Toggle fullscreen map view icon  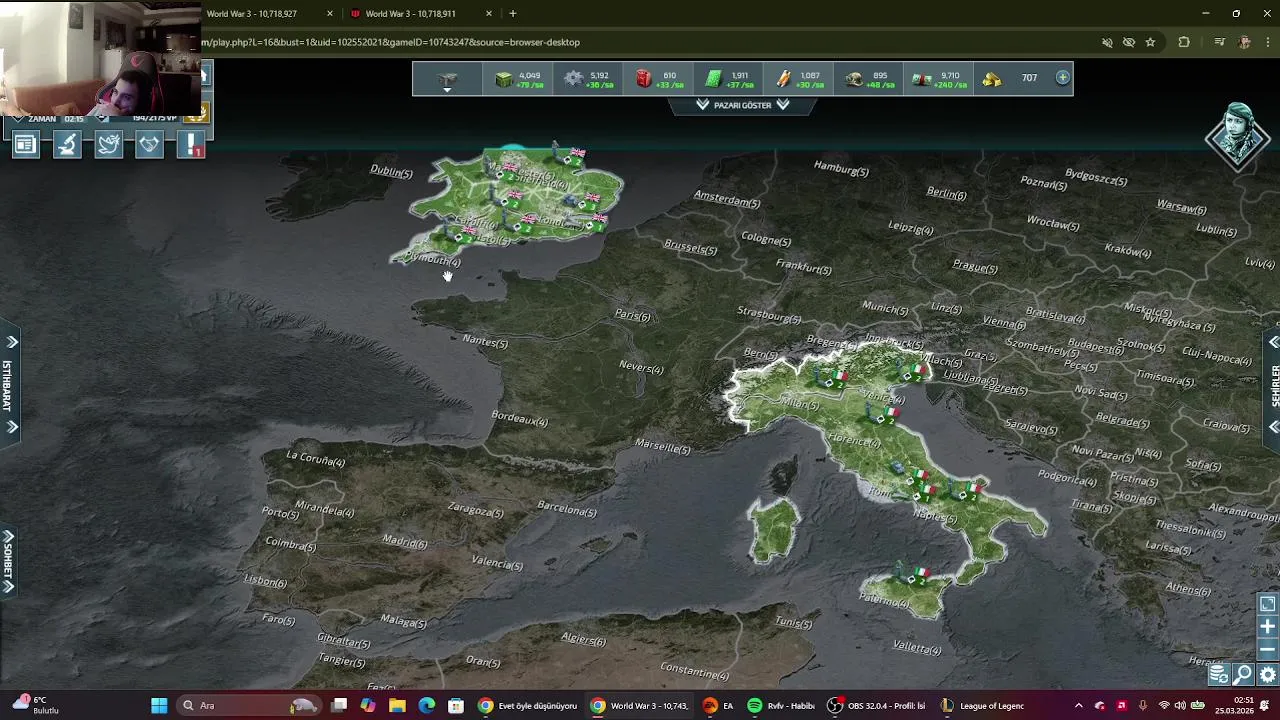[x=1267, y=604]
